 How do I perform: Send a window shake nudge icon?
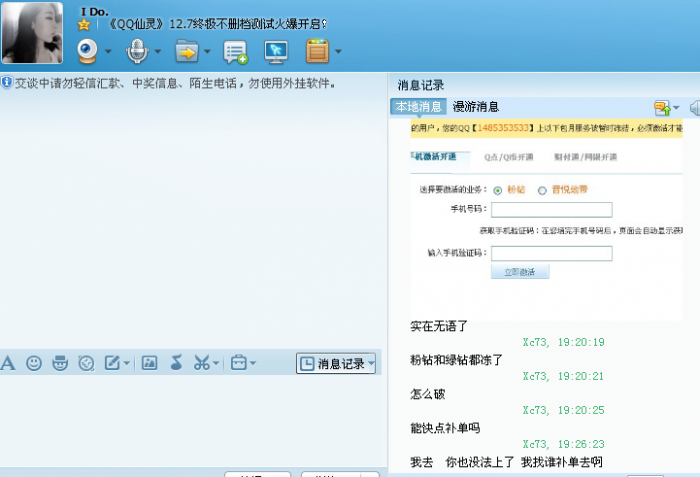pos(86,363)
